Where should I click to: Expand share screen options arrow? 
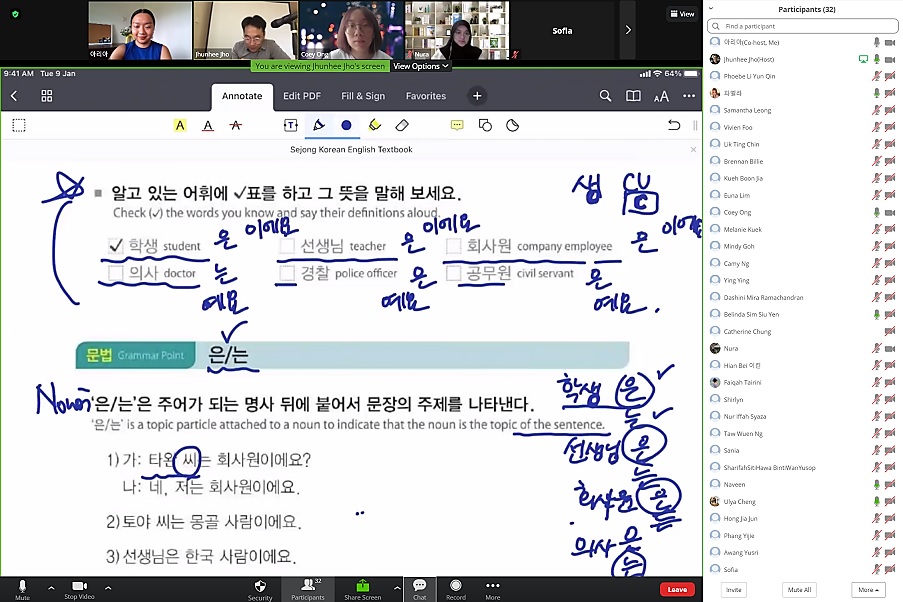(397, 588)
